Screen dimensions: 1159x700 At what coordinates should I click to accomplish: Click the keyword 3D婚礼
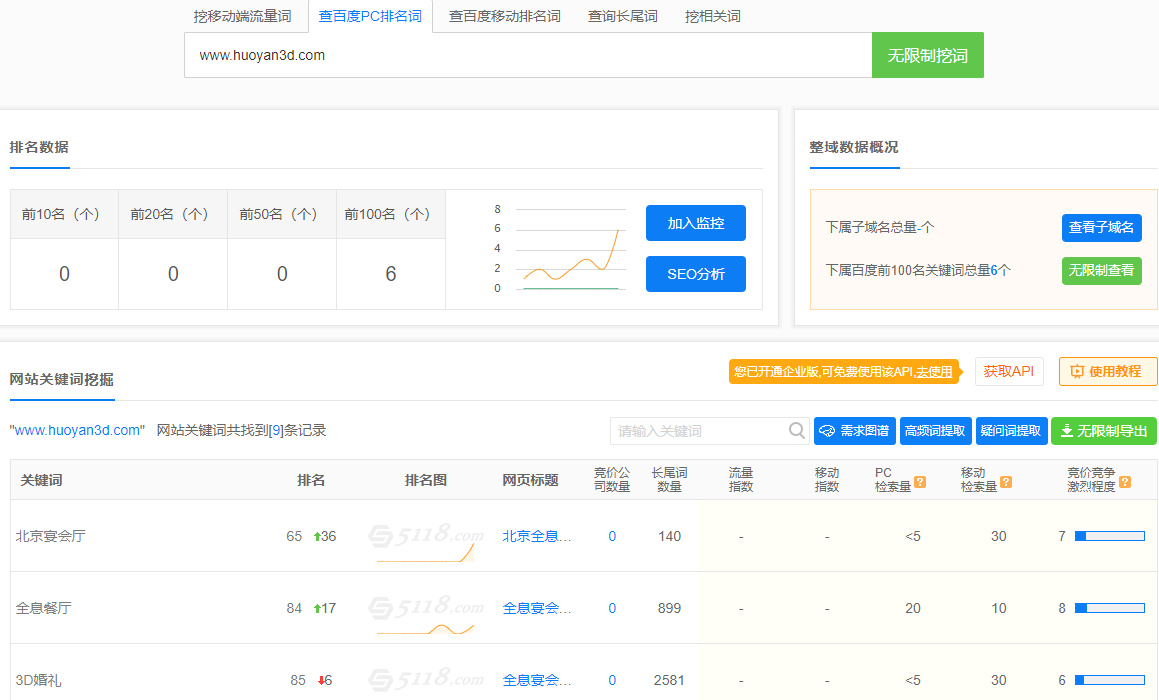tap(38, 680)
